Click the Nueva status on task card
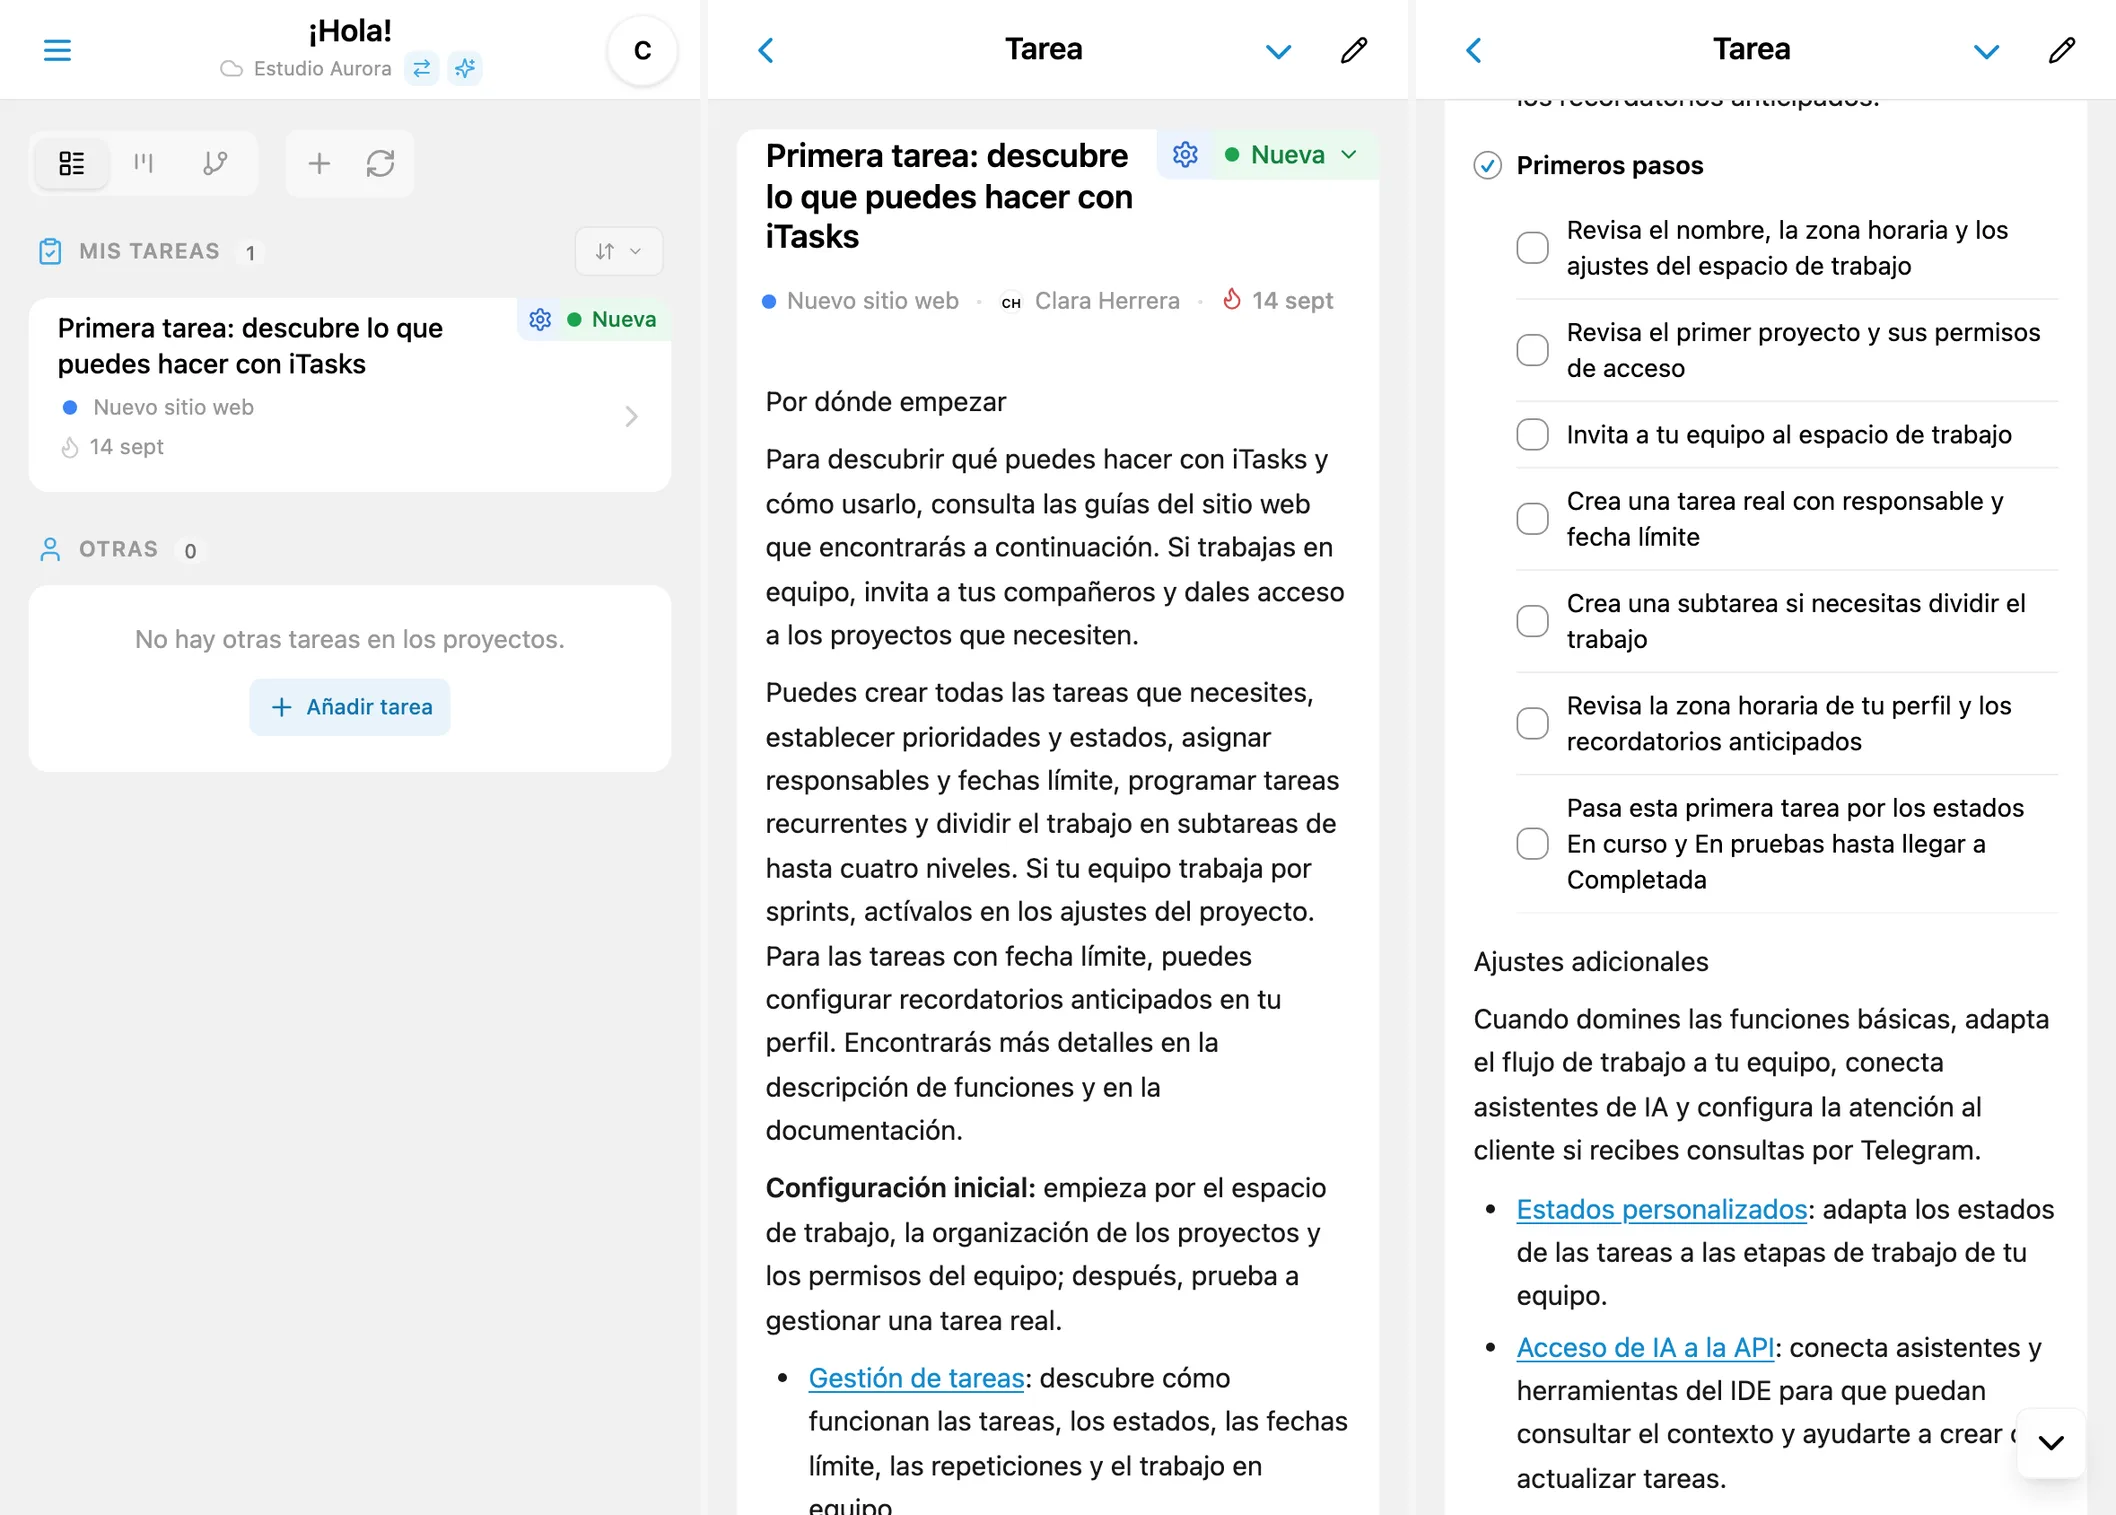Viewport: 2116px width, 1515px height. (x=612, y=319)
